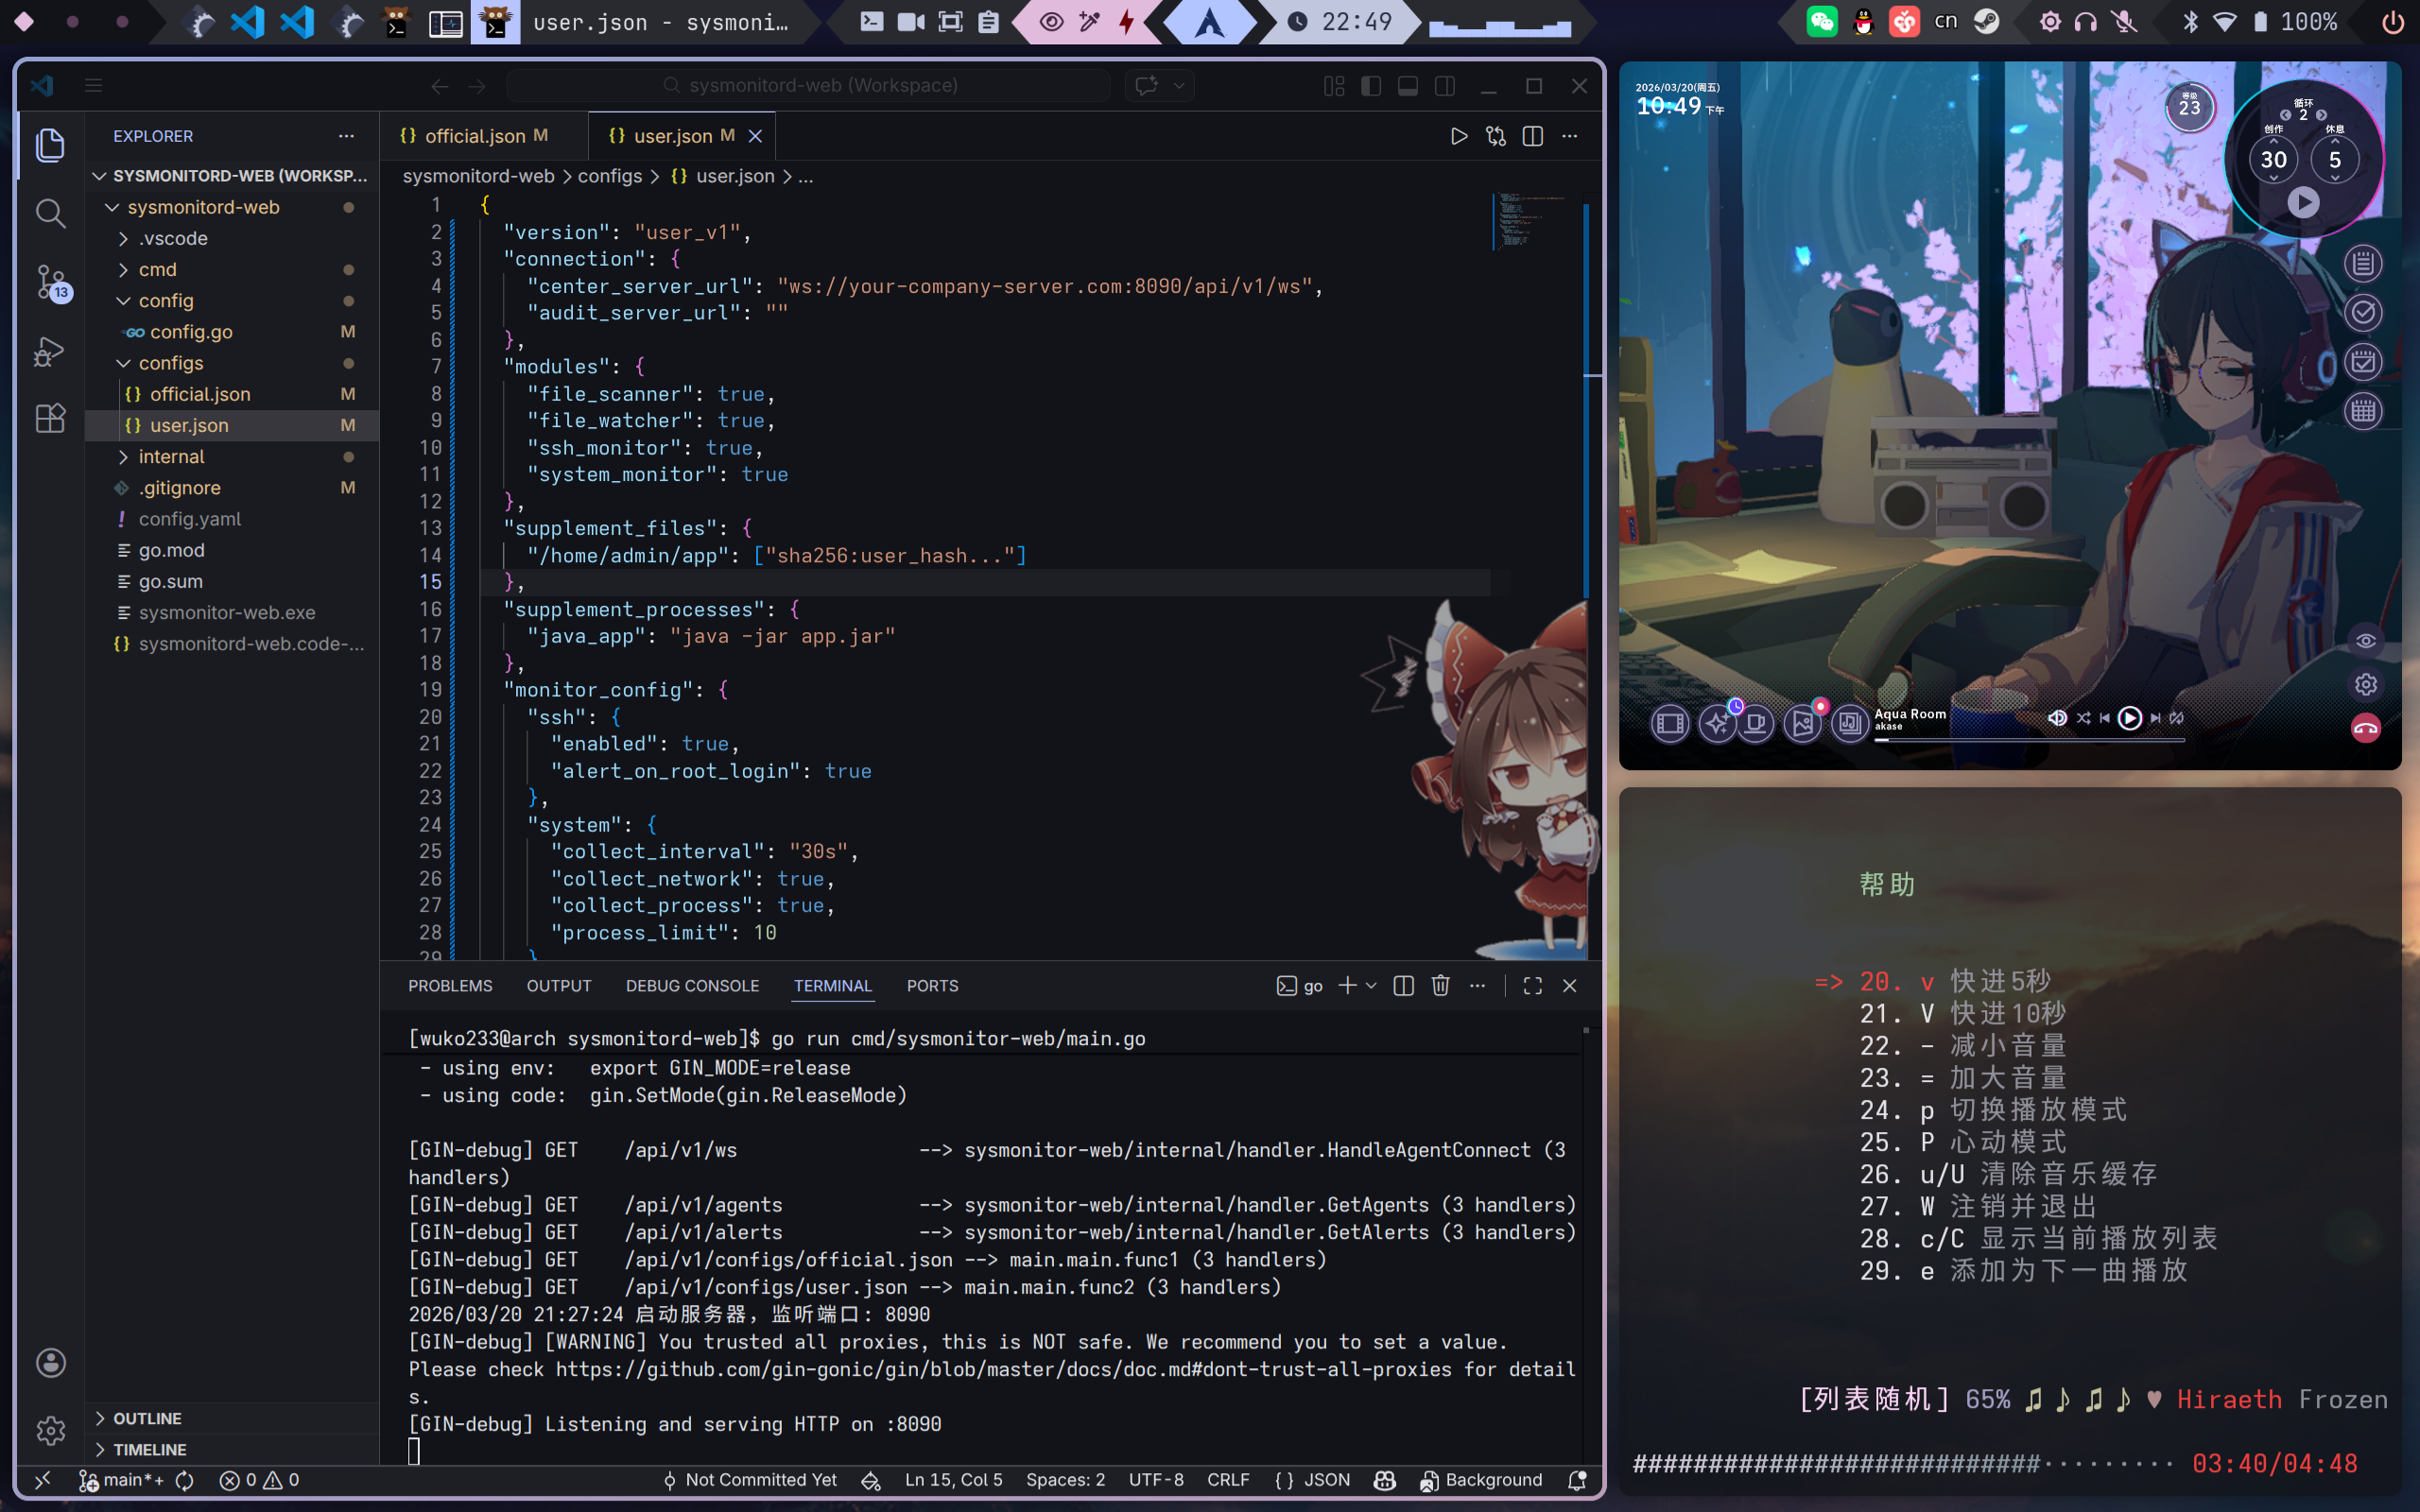
Task: Toggle the eye visibility icon in player widget
Action: tap(2365, 641)
